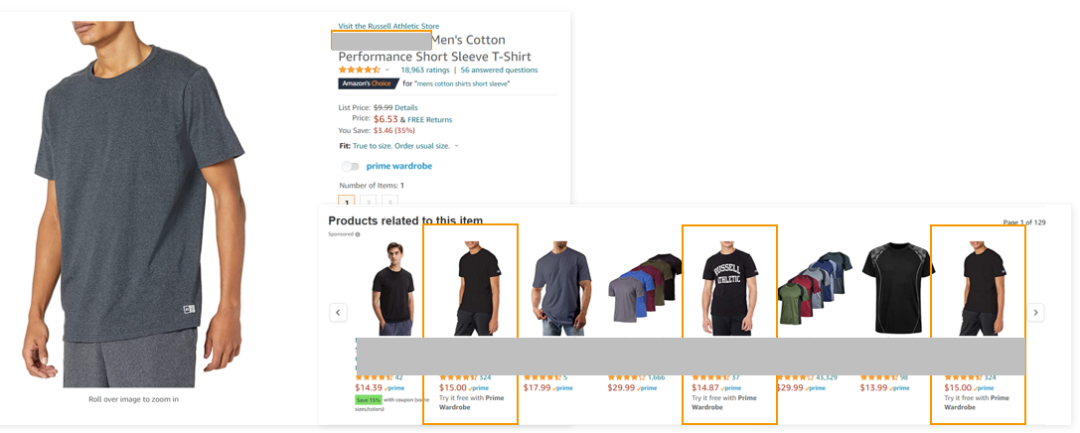Click the FREE Returns link
Viewport: 1080px width, 433px height.
[x=431, y=119]
